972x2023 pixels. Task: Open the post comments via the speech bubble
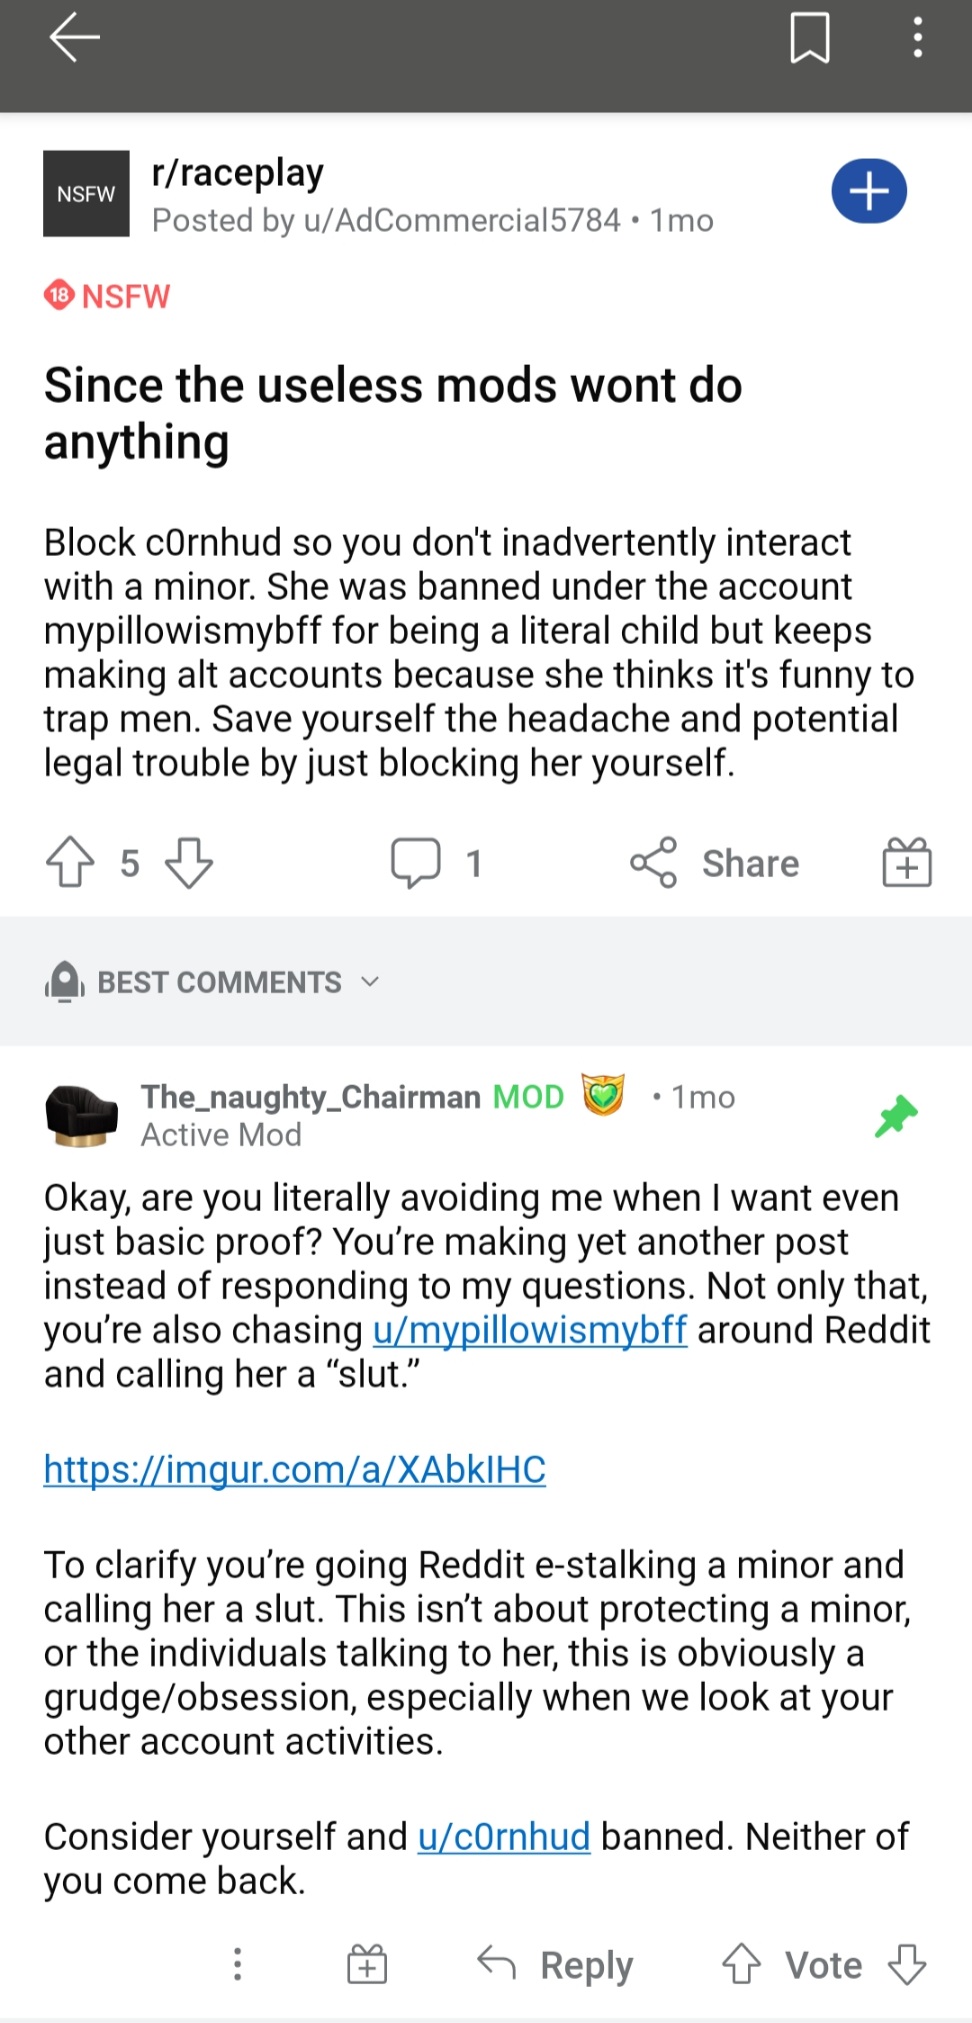click(x=415, y=862)
